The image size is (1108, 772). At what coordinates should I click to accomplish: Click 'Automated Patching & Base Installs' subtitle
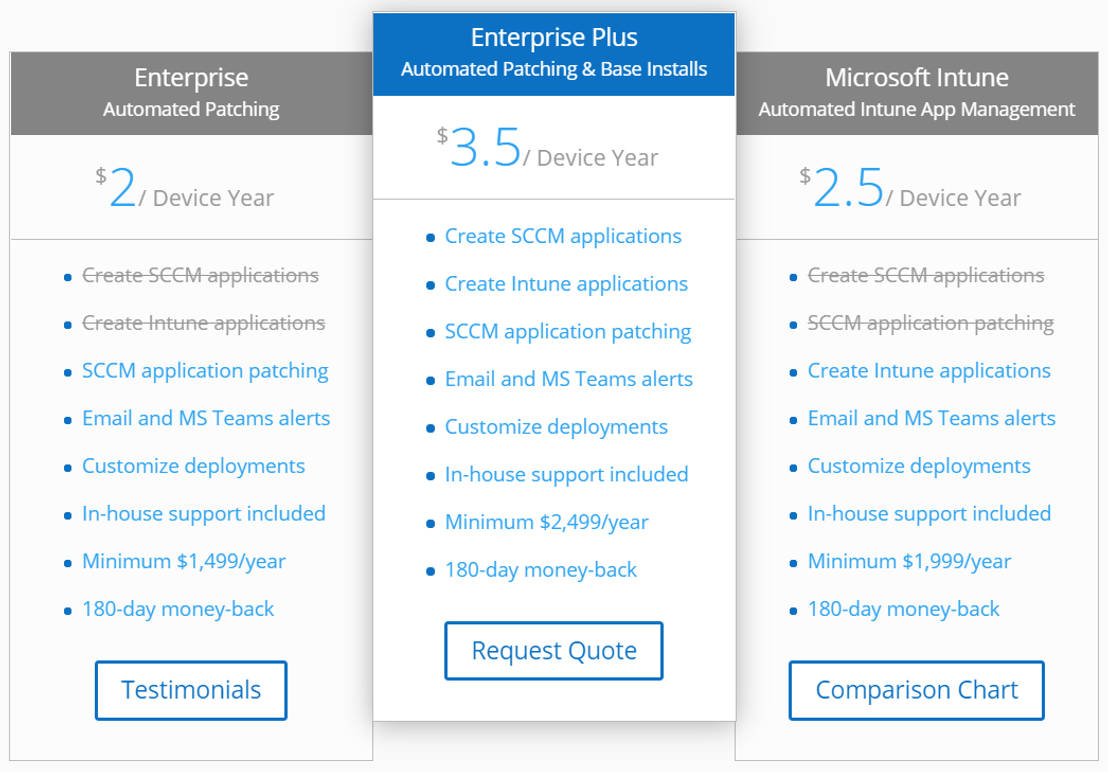pyautogui.click(x=553, y=70)
